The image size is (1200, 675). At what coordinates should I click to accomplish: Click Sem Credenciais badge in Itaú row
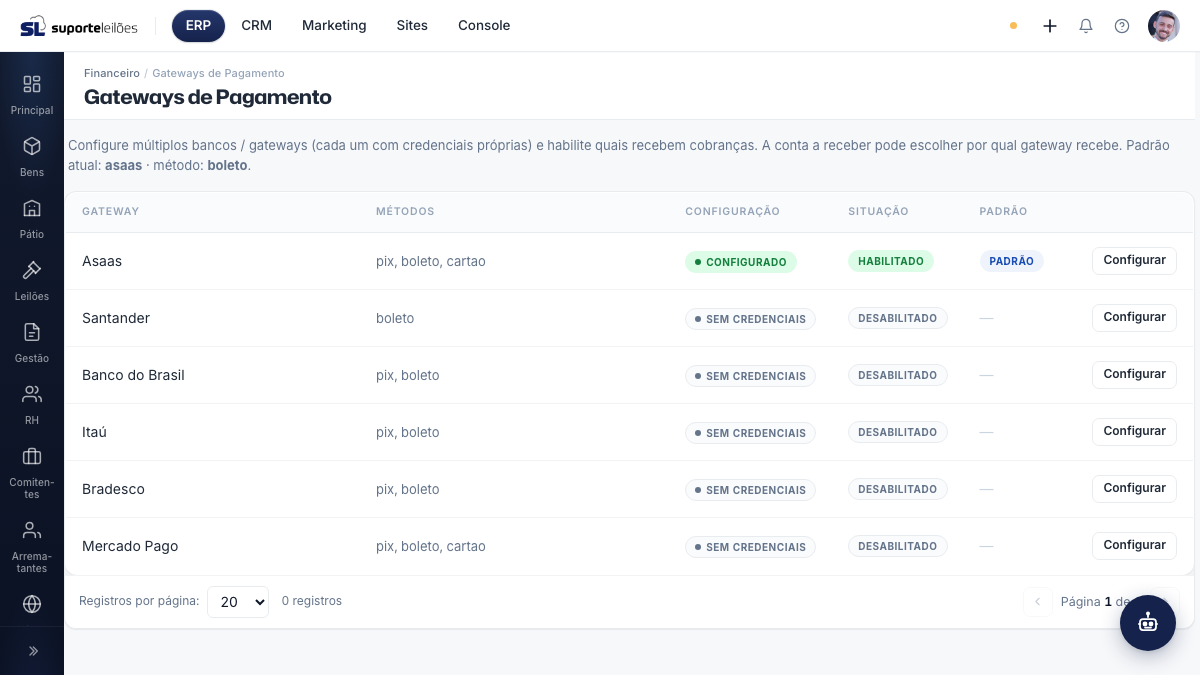pyautogui.click(x=750, y=433)
